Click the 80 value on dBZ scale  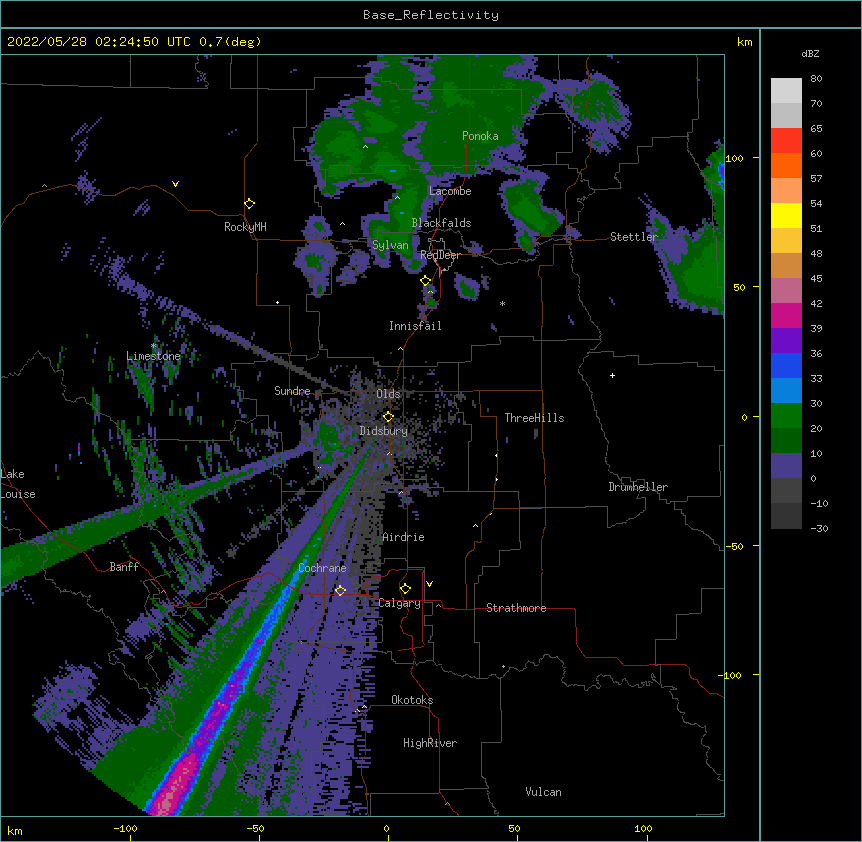[816, 79]
